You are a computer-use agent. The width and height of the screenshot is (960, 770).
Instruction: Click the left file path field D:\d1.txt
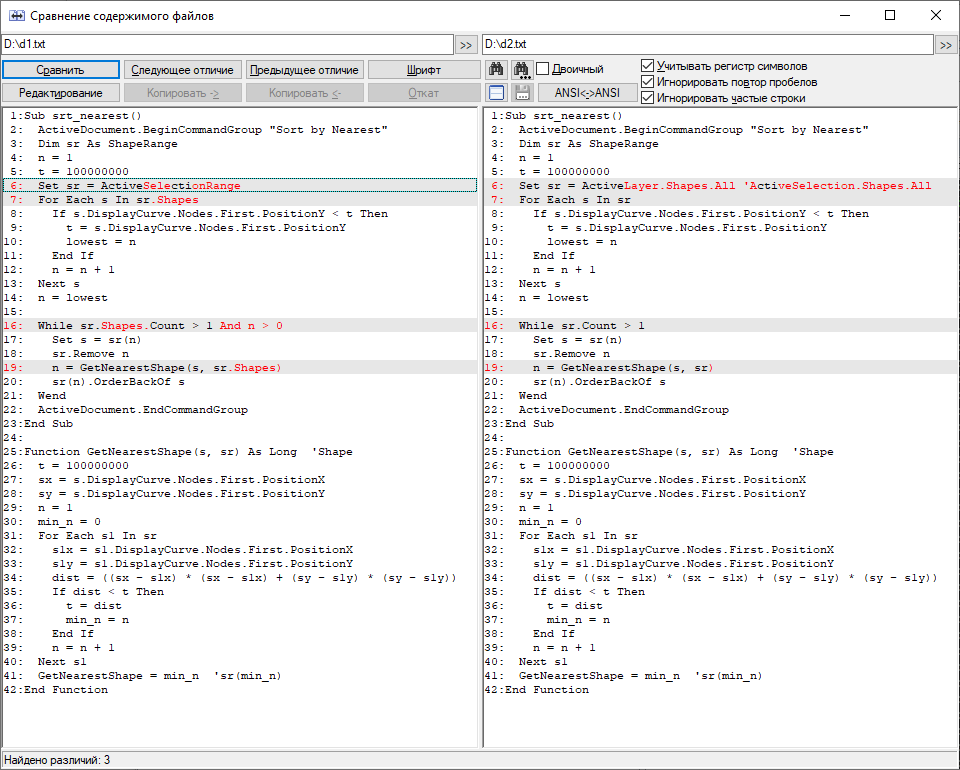point(227,44)
